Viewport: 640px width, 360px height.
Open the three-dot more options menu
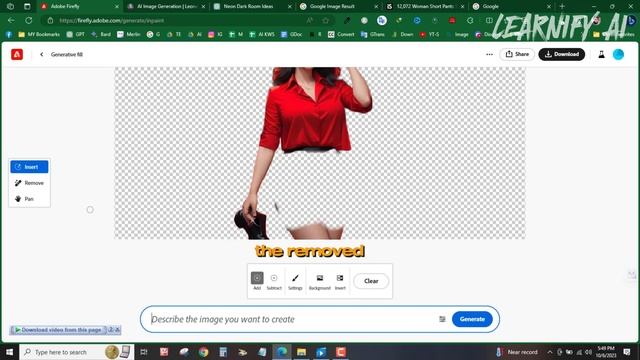click(489, 54)
